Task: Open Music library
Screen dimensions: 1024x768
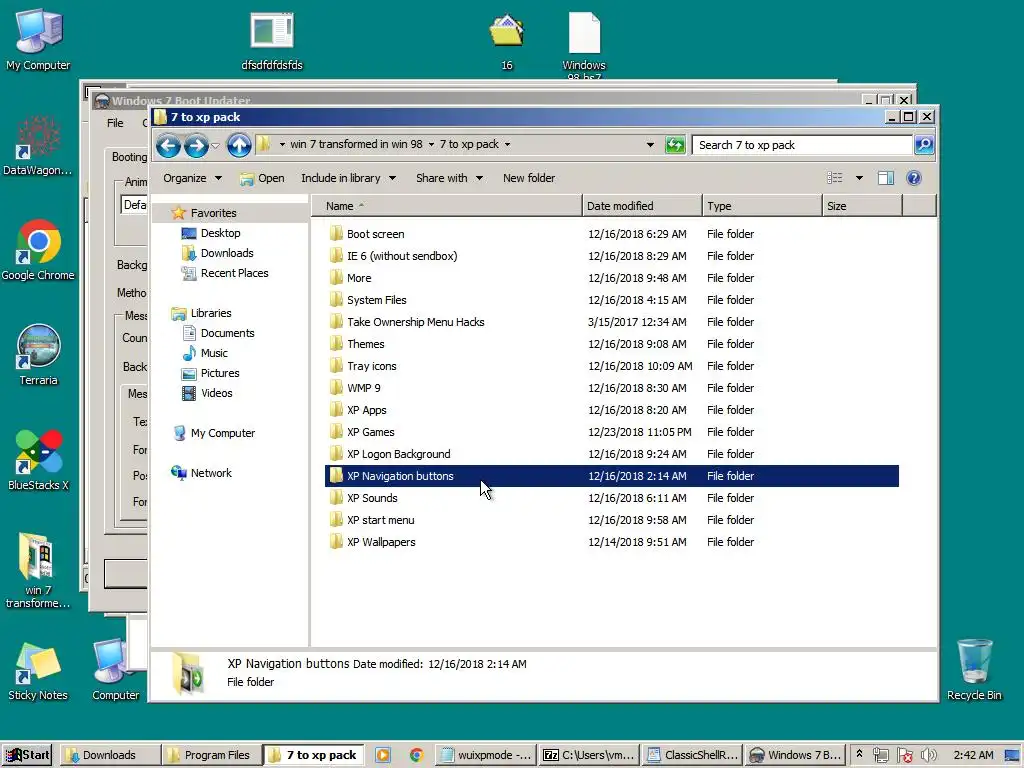Action: [x=214, y=353]
